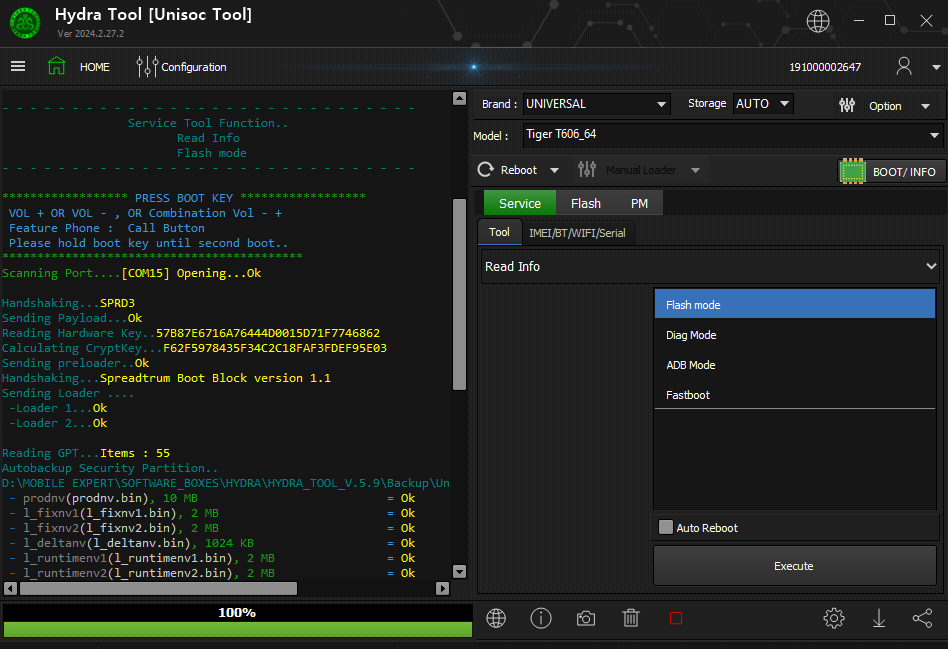
Task: Click the log horizontal scrollbar thumb
Action: tap(158, 588)
